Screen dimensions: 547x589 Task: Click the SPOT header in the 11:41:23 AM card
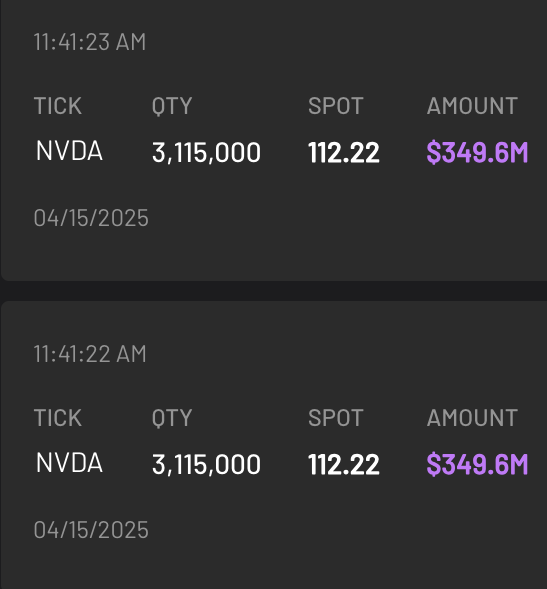click(336, 106)
